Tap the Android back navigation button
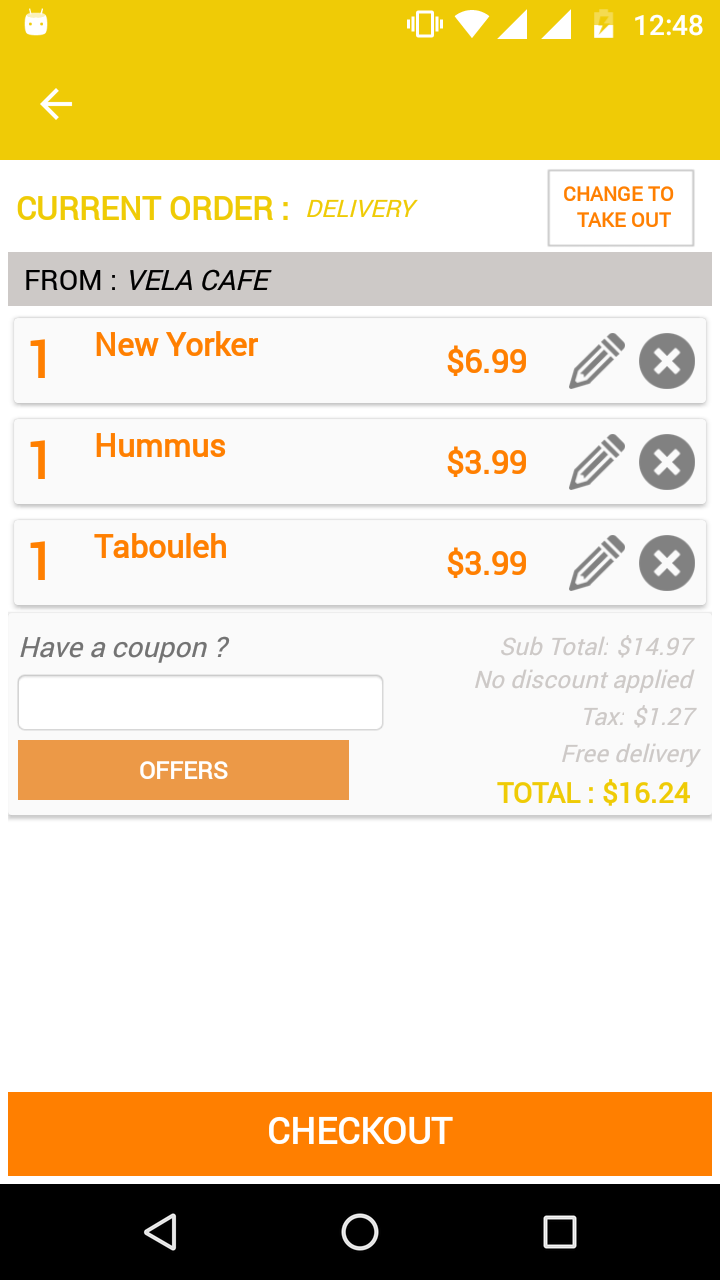Image resolution: width=720 pixels, height=1280 pixels. [160, 1232]
